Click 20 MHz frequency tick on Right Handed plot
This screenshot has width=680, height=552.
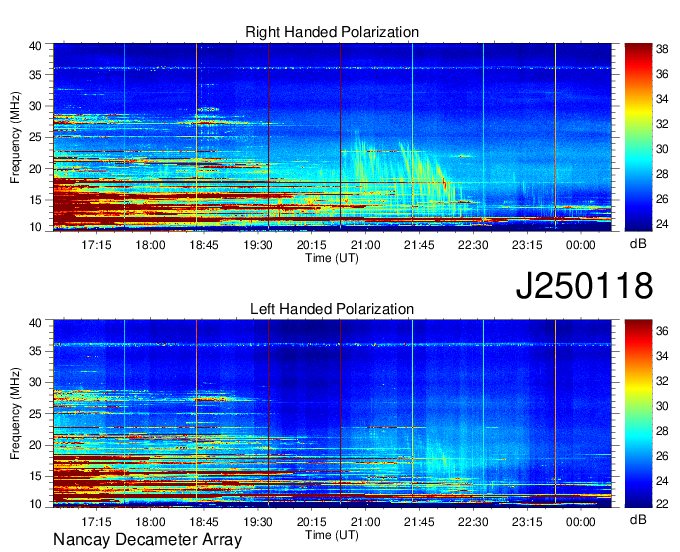pyautogui.click(x=35, y=169)
